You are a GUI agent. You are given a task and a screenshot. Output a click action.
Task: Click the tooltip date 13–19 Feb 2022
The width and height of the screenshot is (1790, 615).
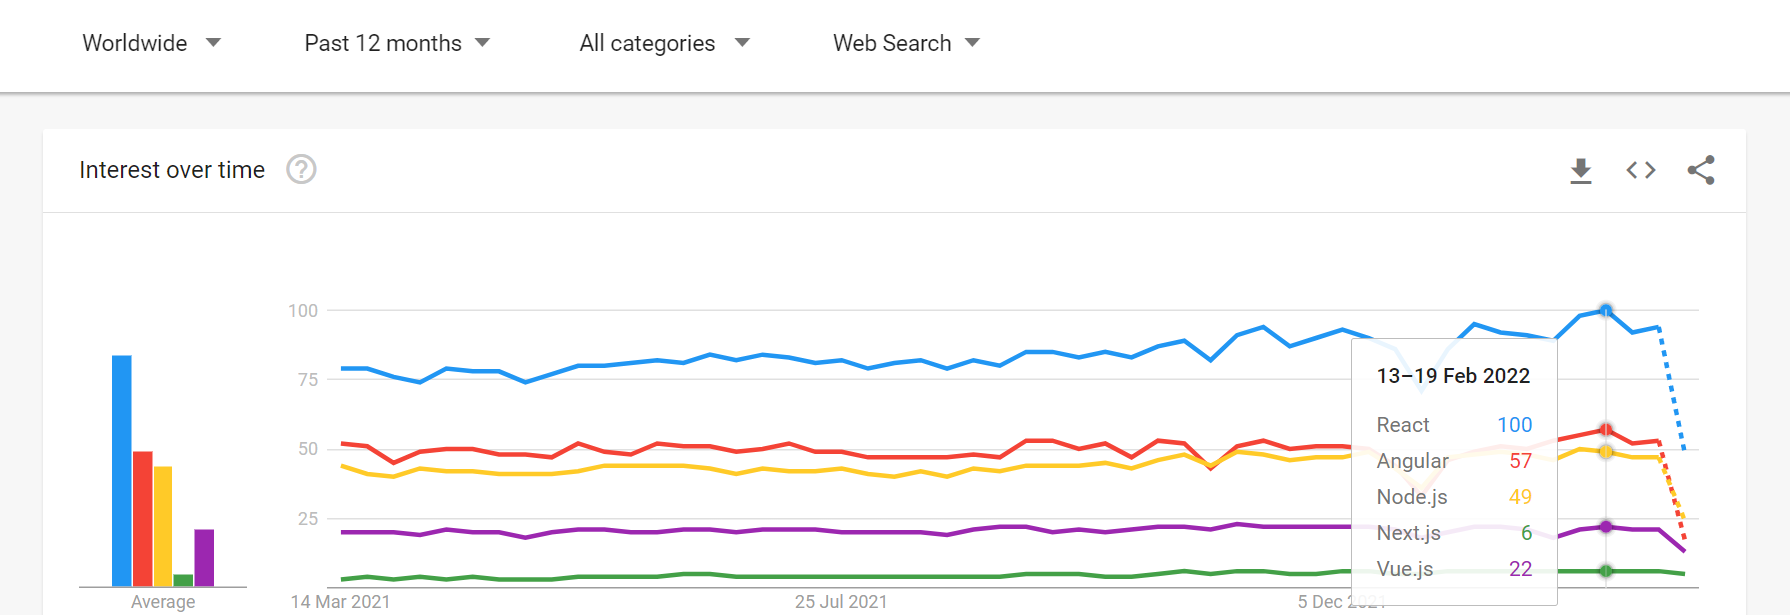click(x=1453, y=375)
